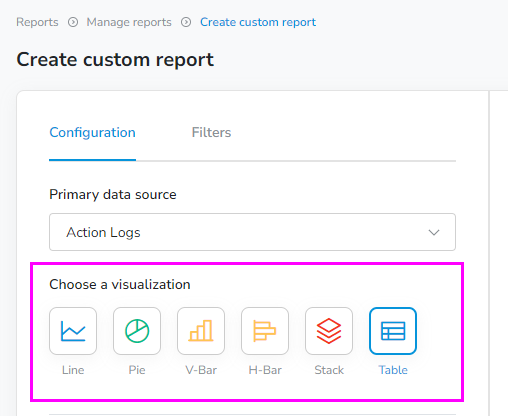Screen dimensions: 508x416
Task: Choose the Stack layered chart icon
Action: (329, 331)
